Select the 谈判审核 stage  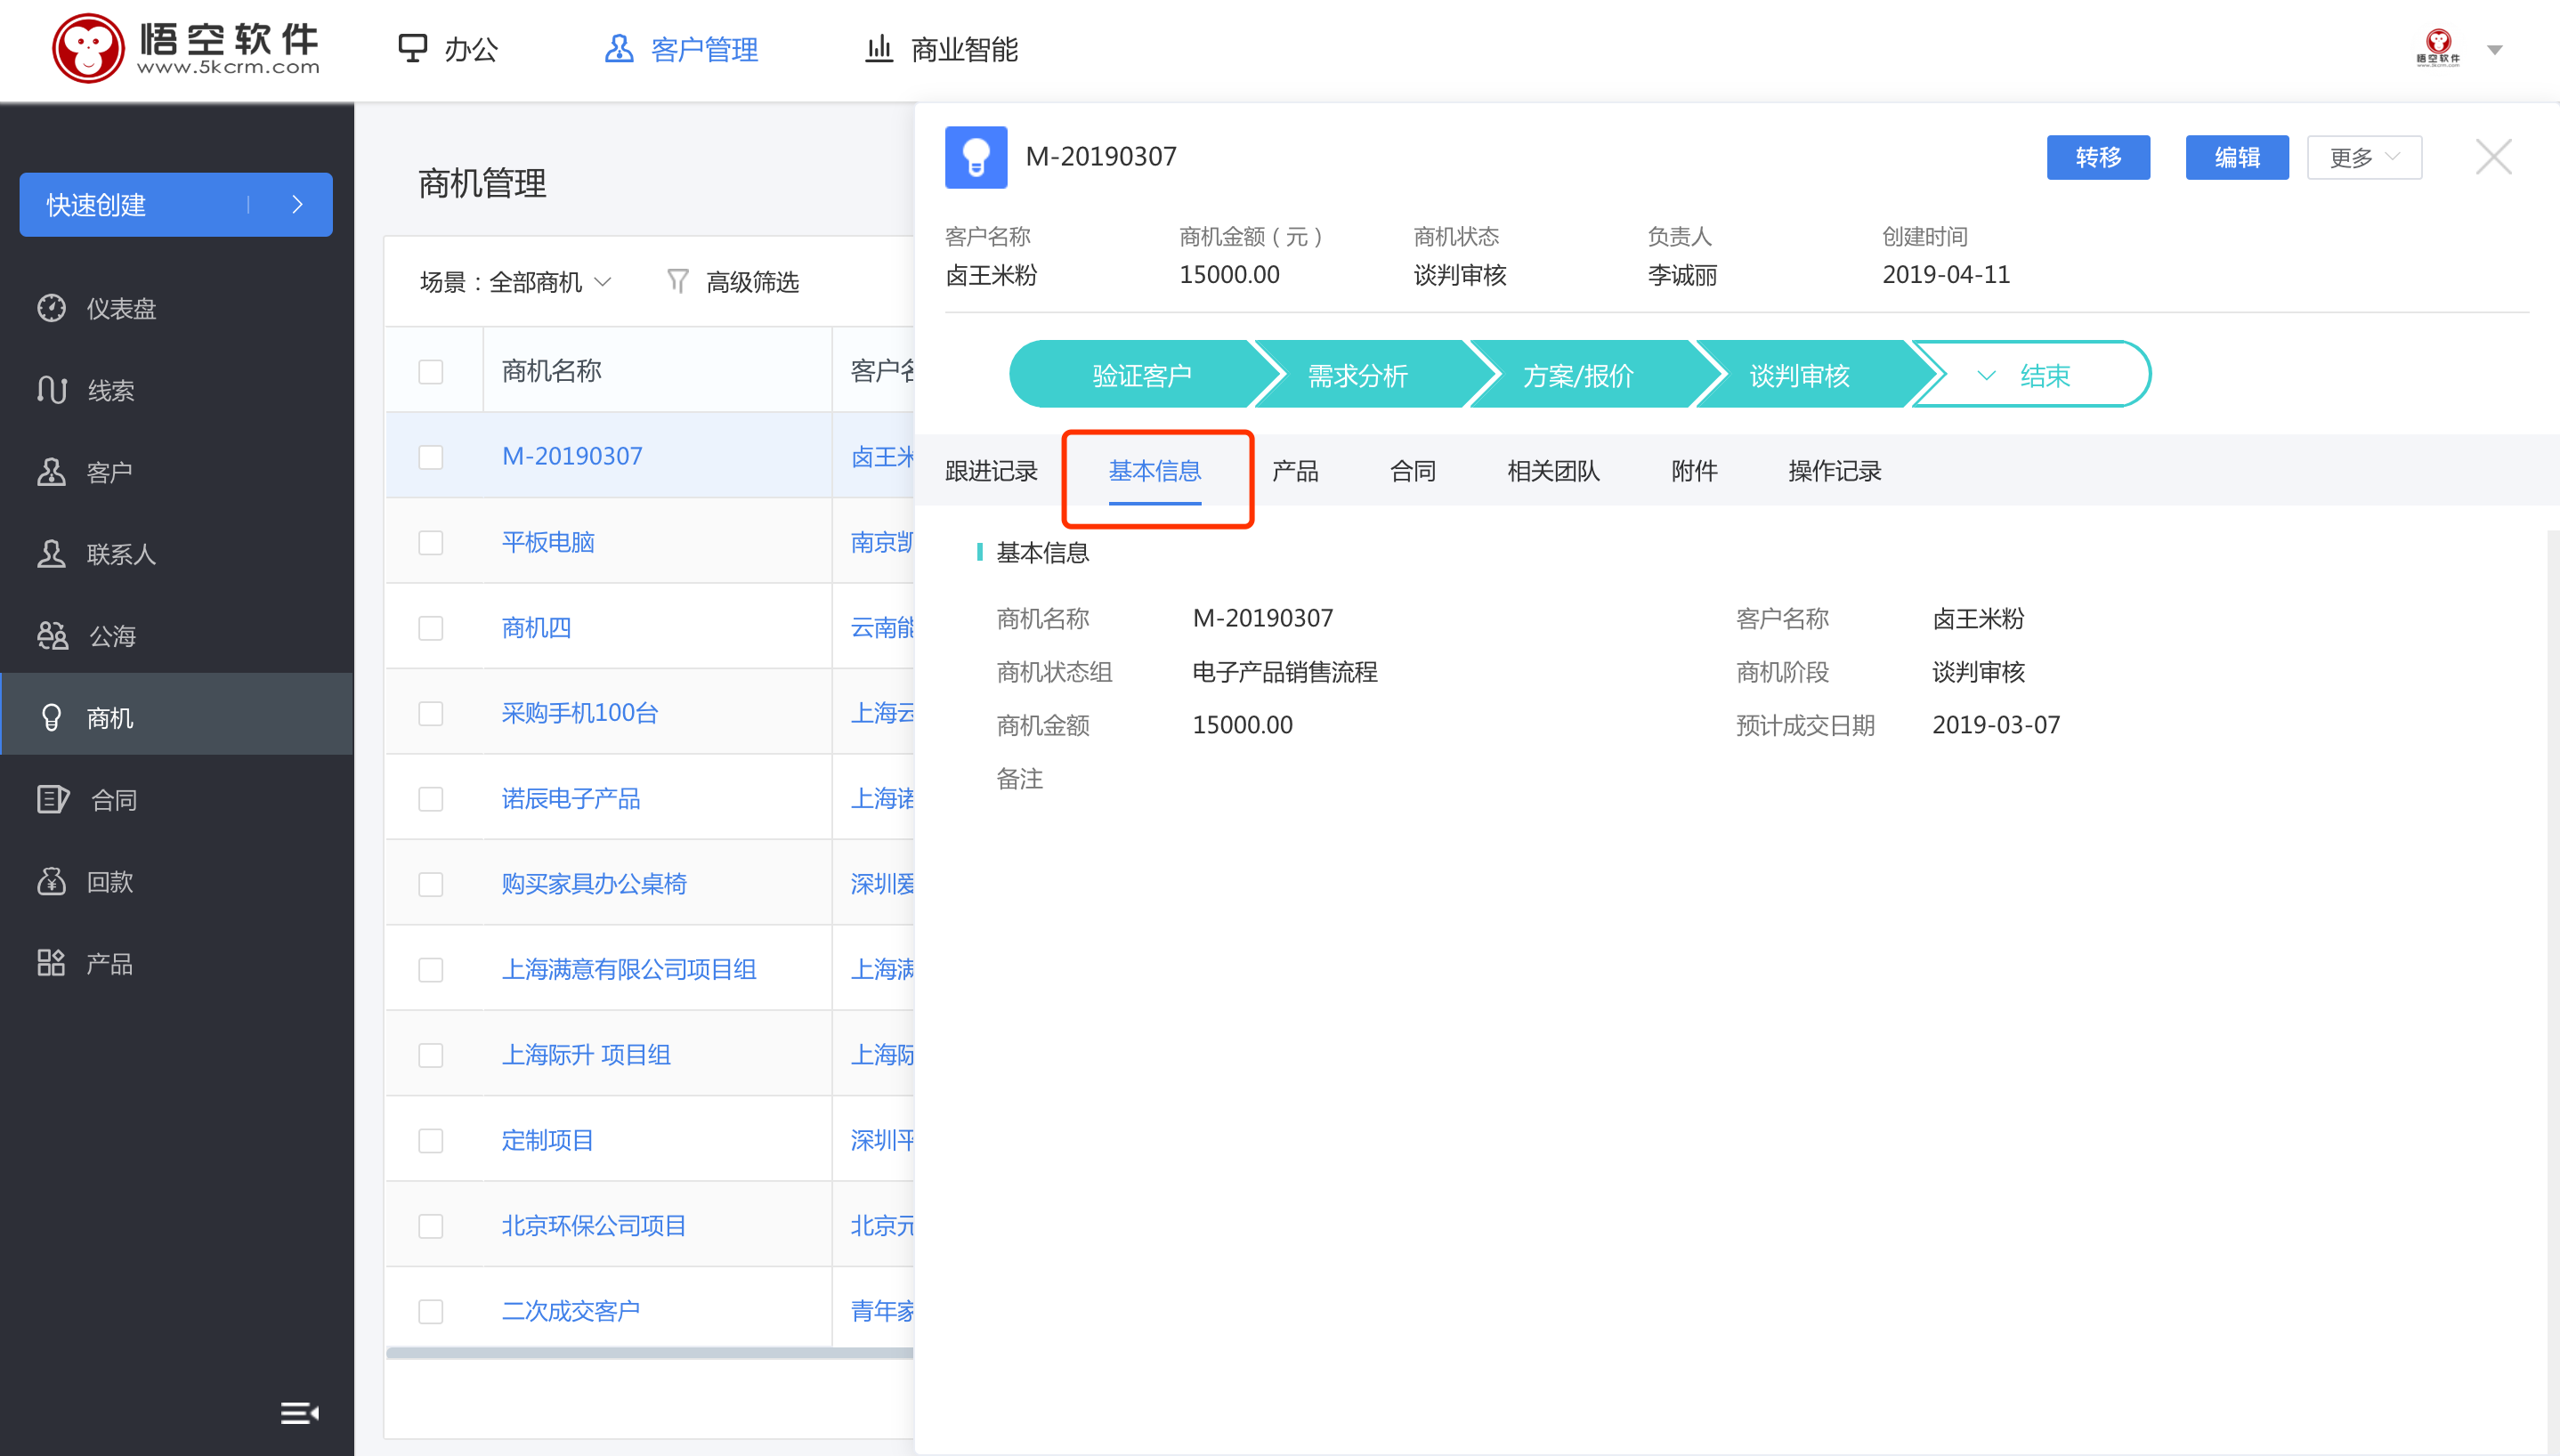[1799, 375]
